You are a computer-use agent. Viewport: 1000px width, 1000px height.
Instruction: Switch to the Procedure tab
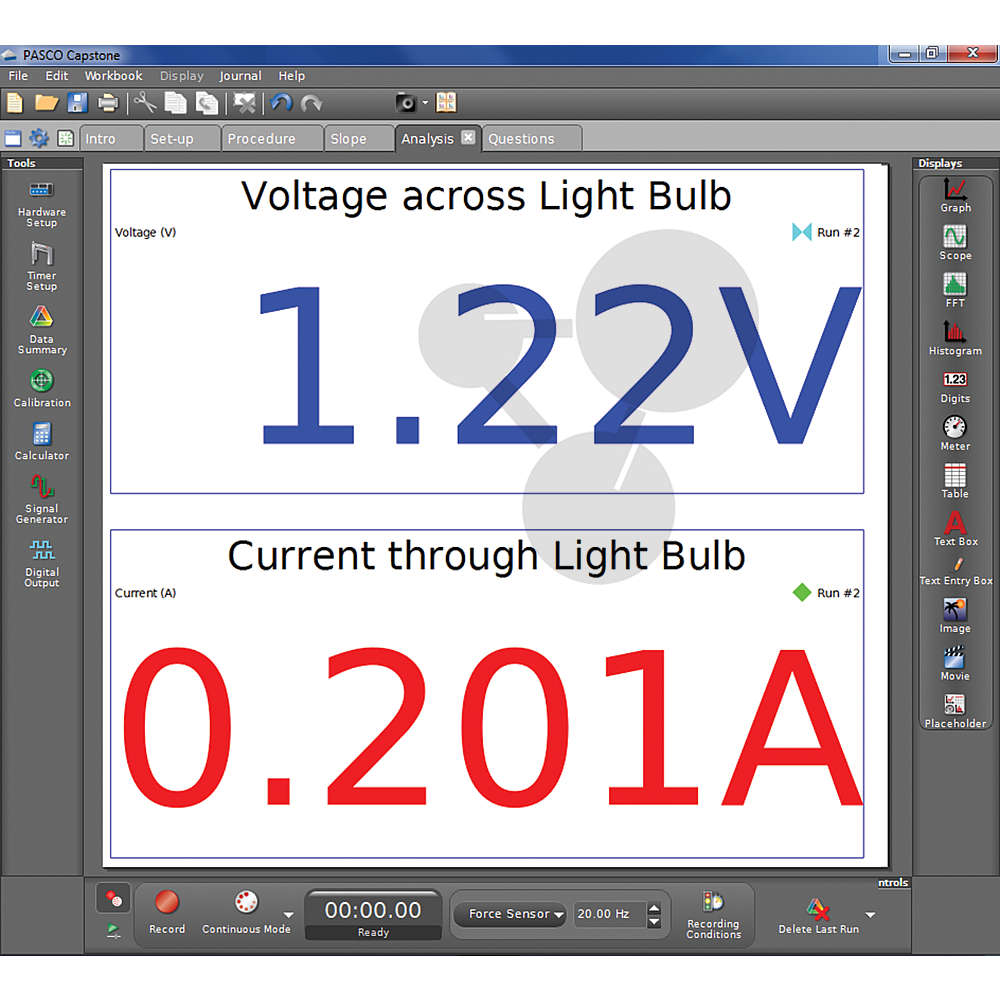coord(272,138)
